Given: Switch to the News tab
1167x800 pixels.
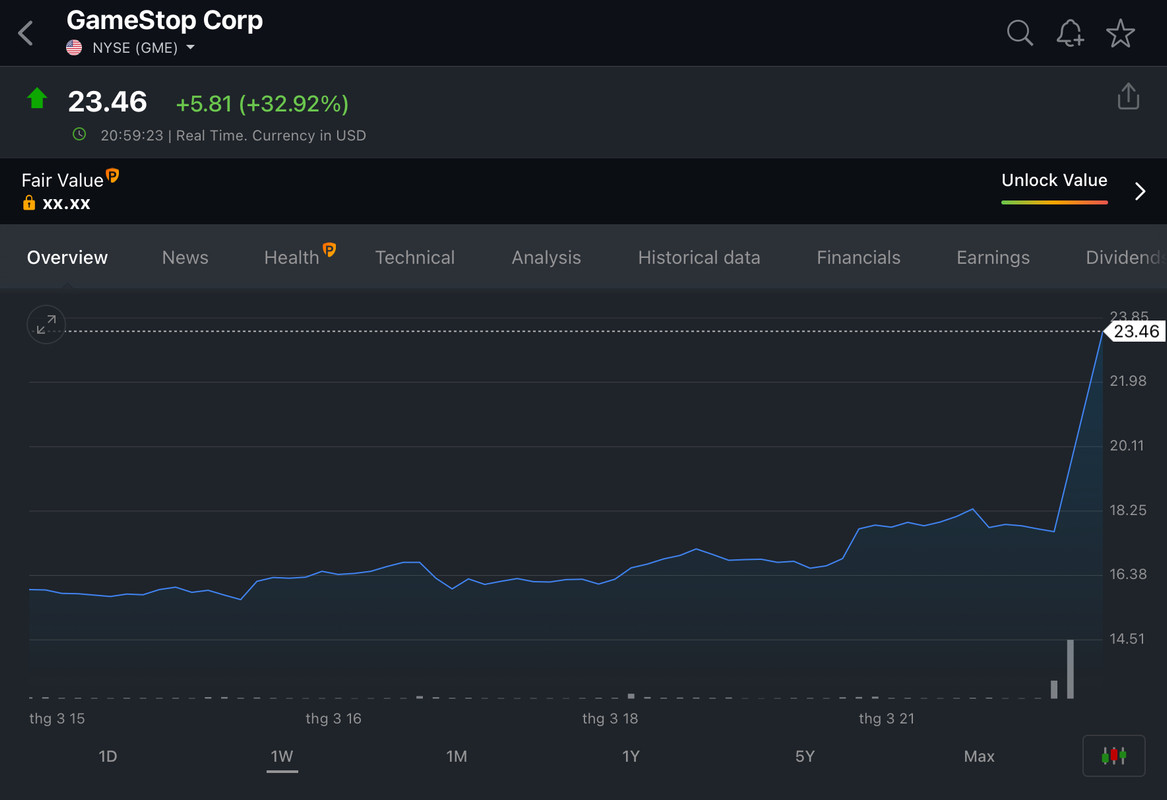Looking at the screenshot, I should coord(185,257).
